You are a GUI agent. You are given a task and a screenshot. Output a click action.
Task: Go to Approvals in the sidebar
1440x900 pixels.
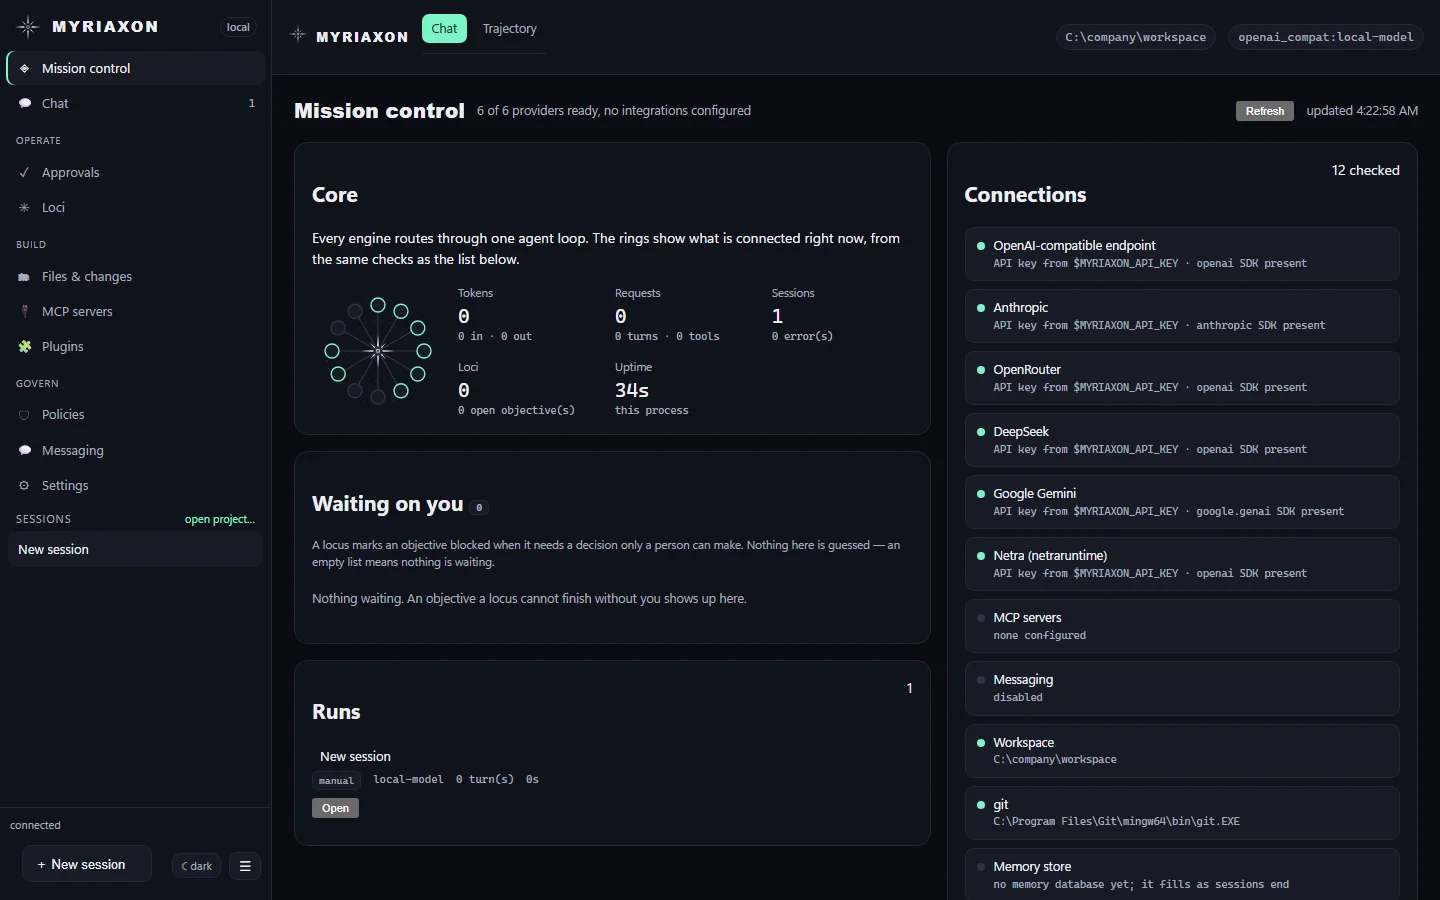(136, 172)
